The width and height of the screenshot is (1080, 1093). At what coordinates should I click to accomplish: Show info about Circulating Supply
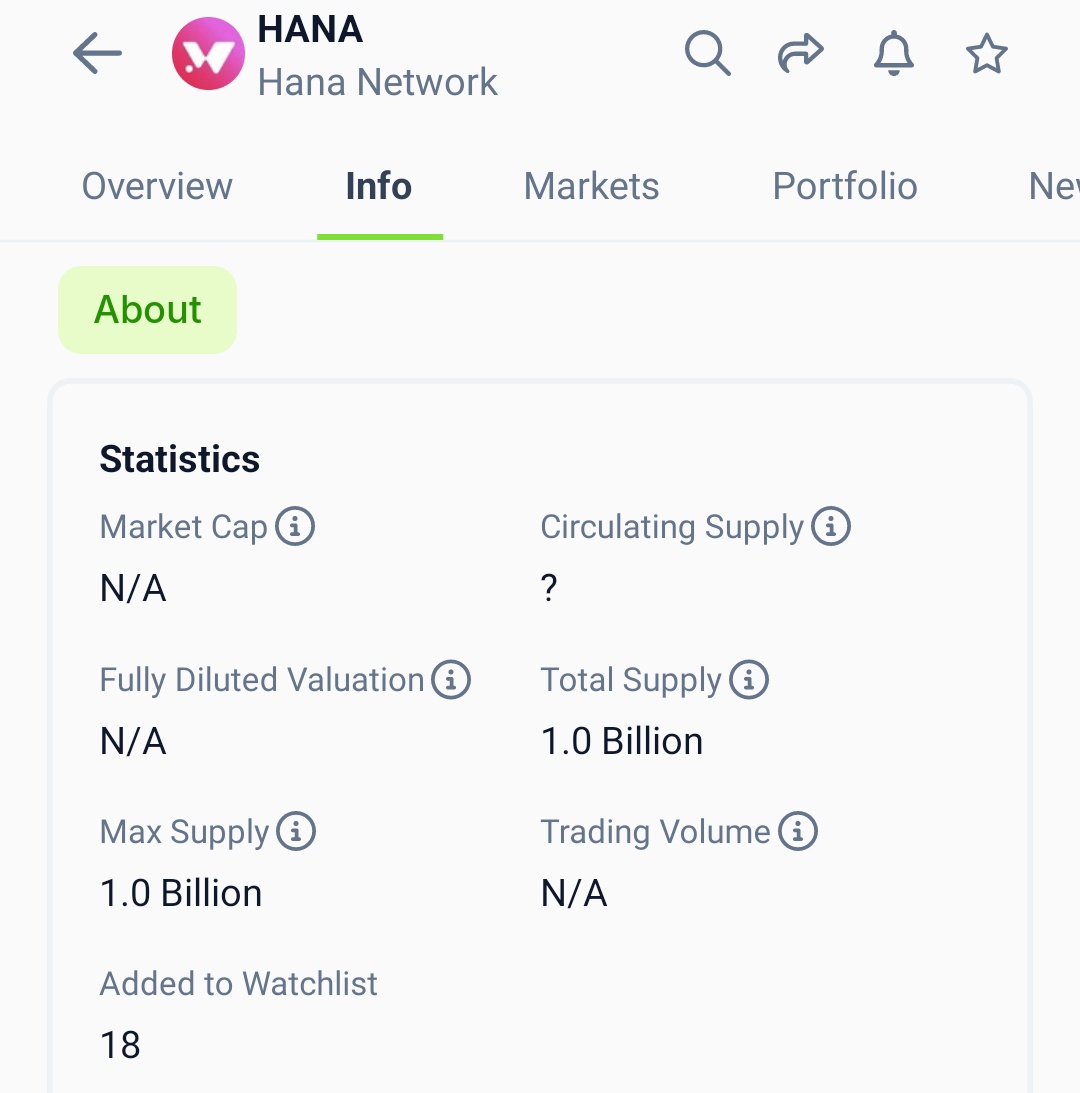[x=830, y=526]
